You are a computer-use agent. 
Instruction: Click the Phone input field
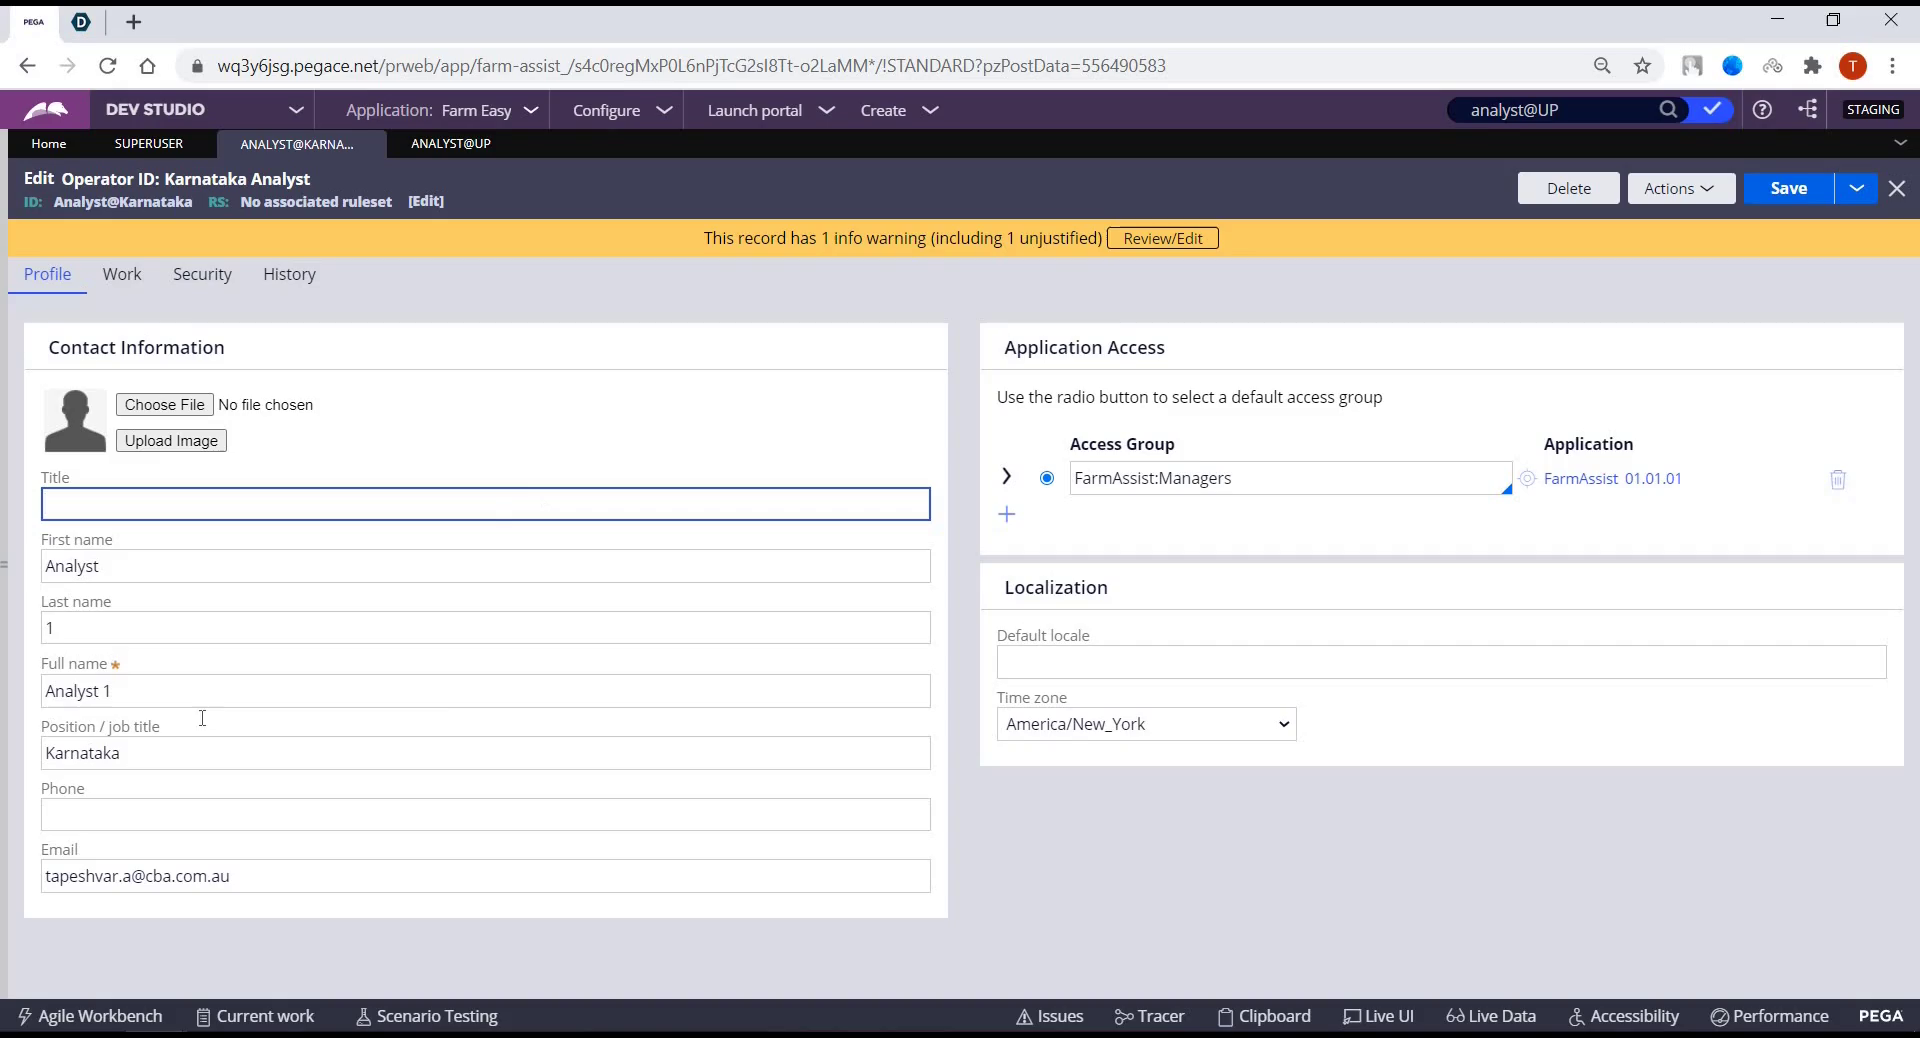(x=485, y=814)
